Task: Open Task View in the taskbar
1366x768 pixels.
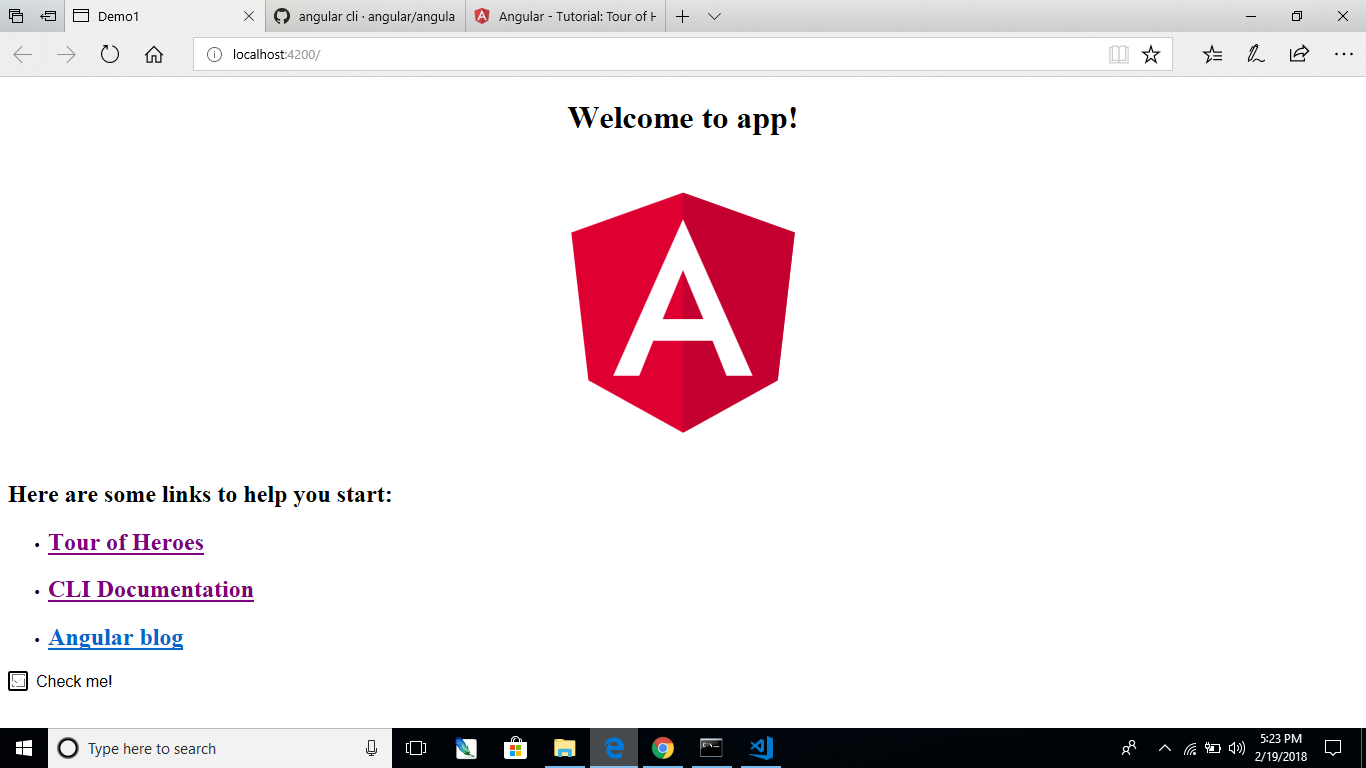Action: coord(415,748)
